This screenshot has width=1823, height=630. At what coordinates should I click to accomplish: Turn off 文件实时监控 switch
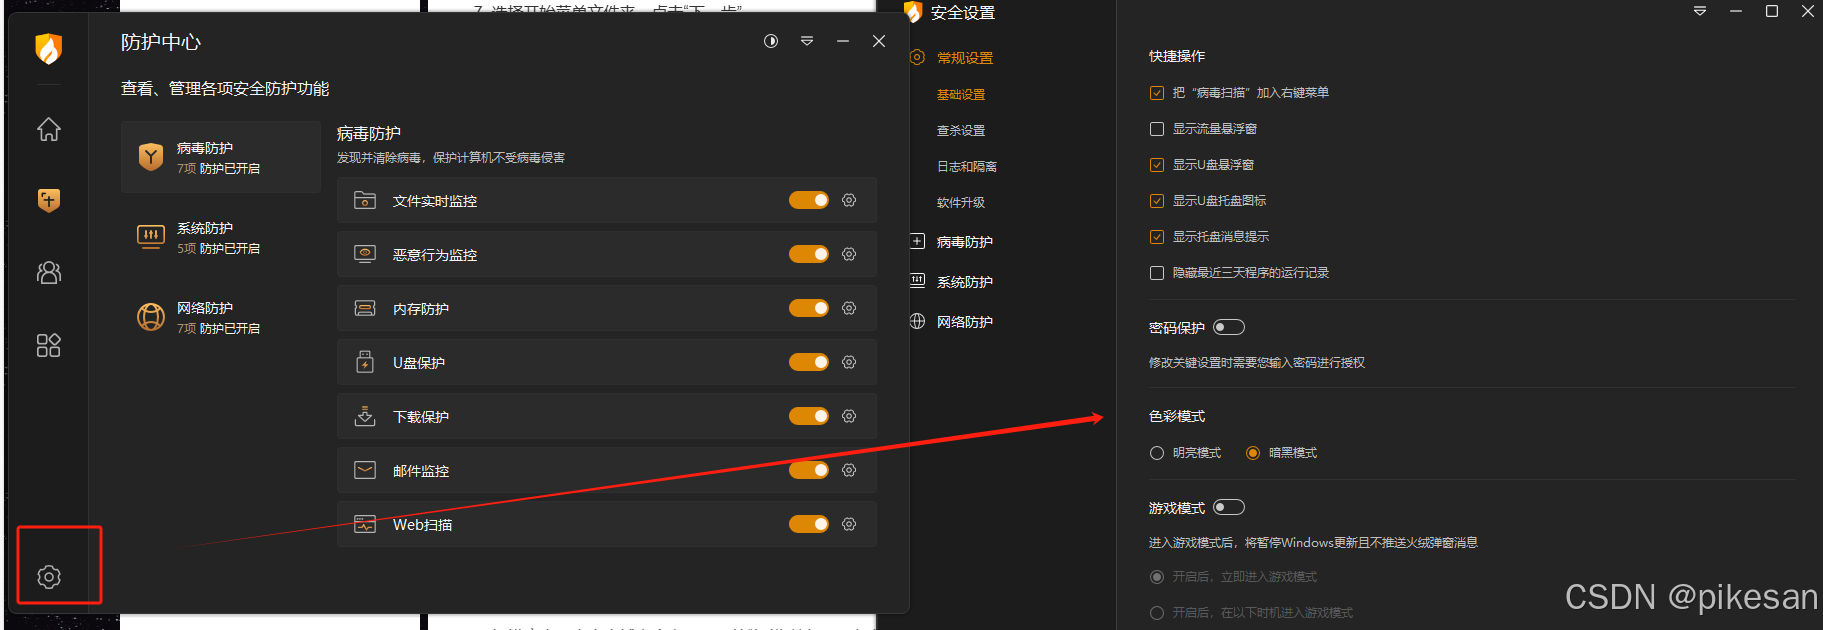click(809, 200)
